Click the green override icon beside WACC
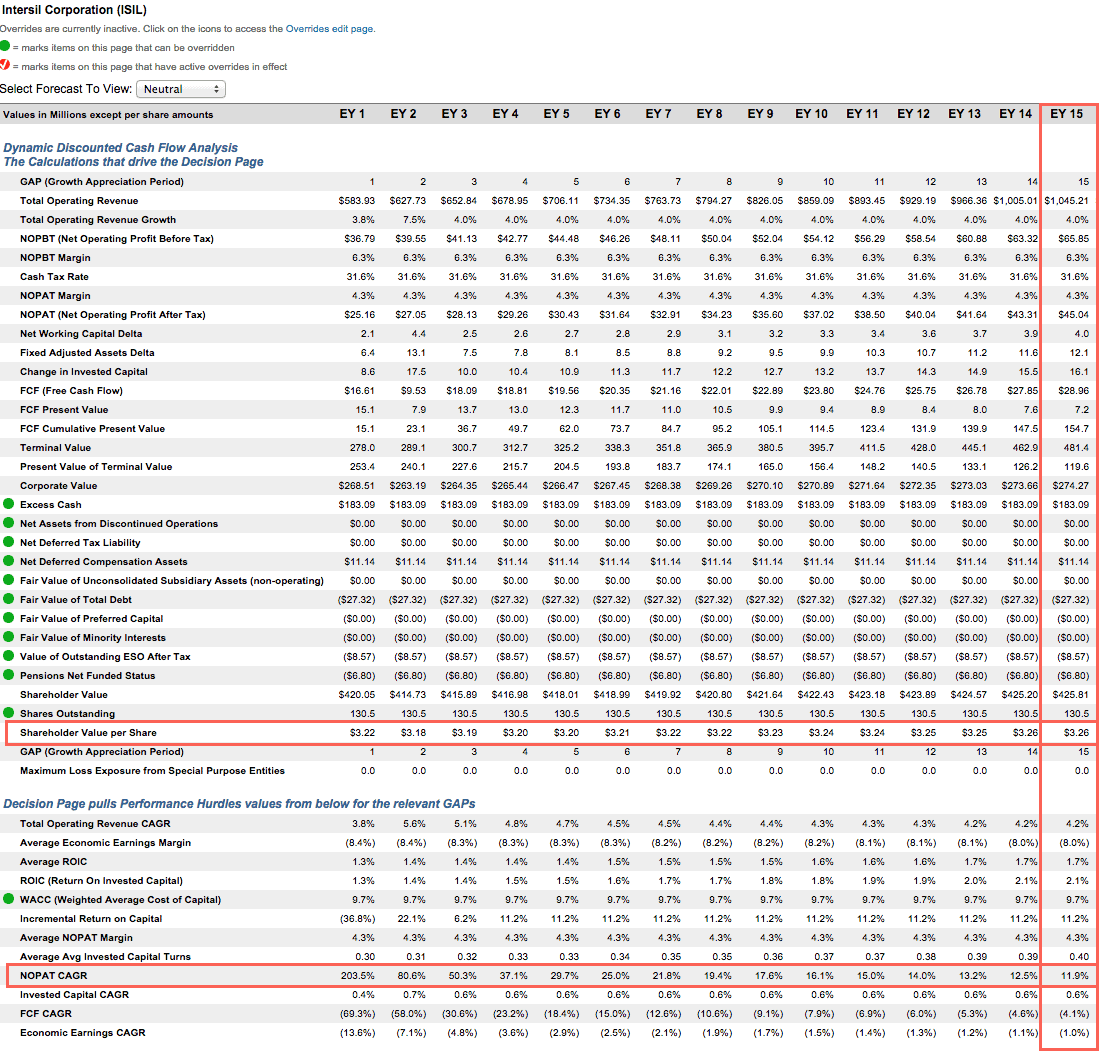Viewport: 1099px width, 1054px height. pos(8,899)
